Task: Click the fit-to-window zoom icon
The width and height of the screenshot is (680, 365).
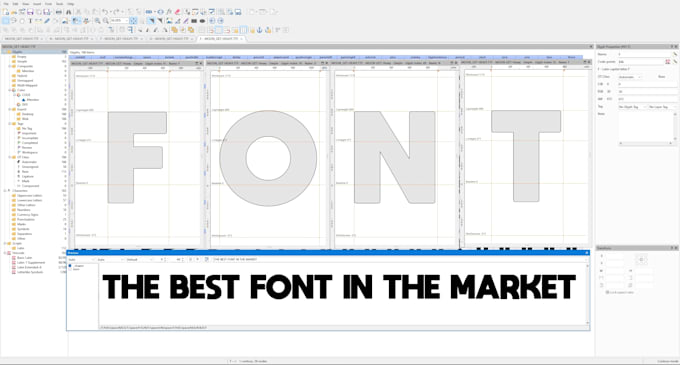Action: coord(133,21)
